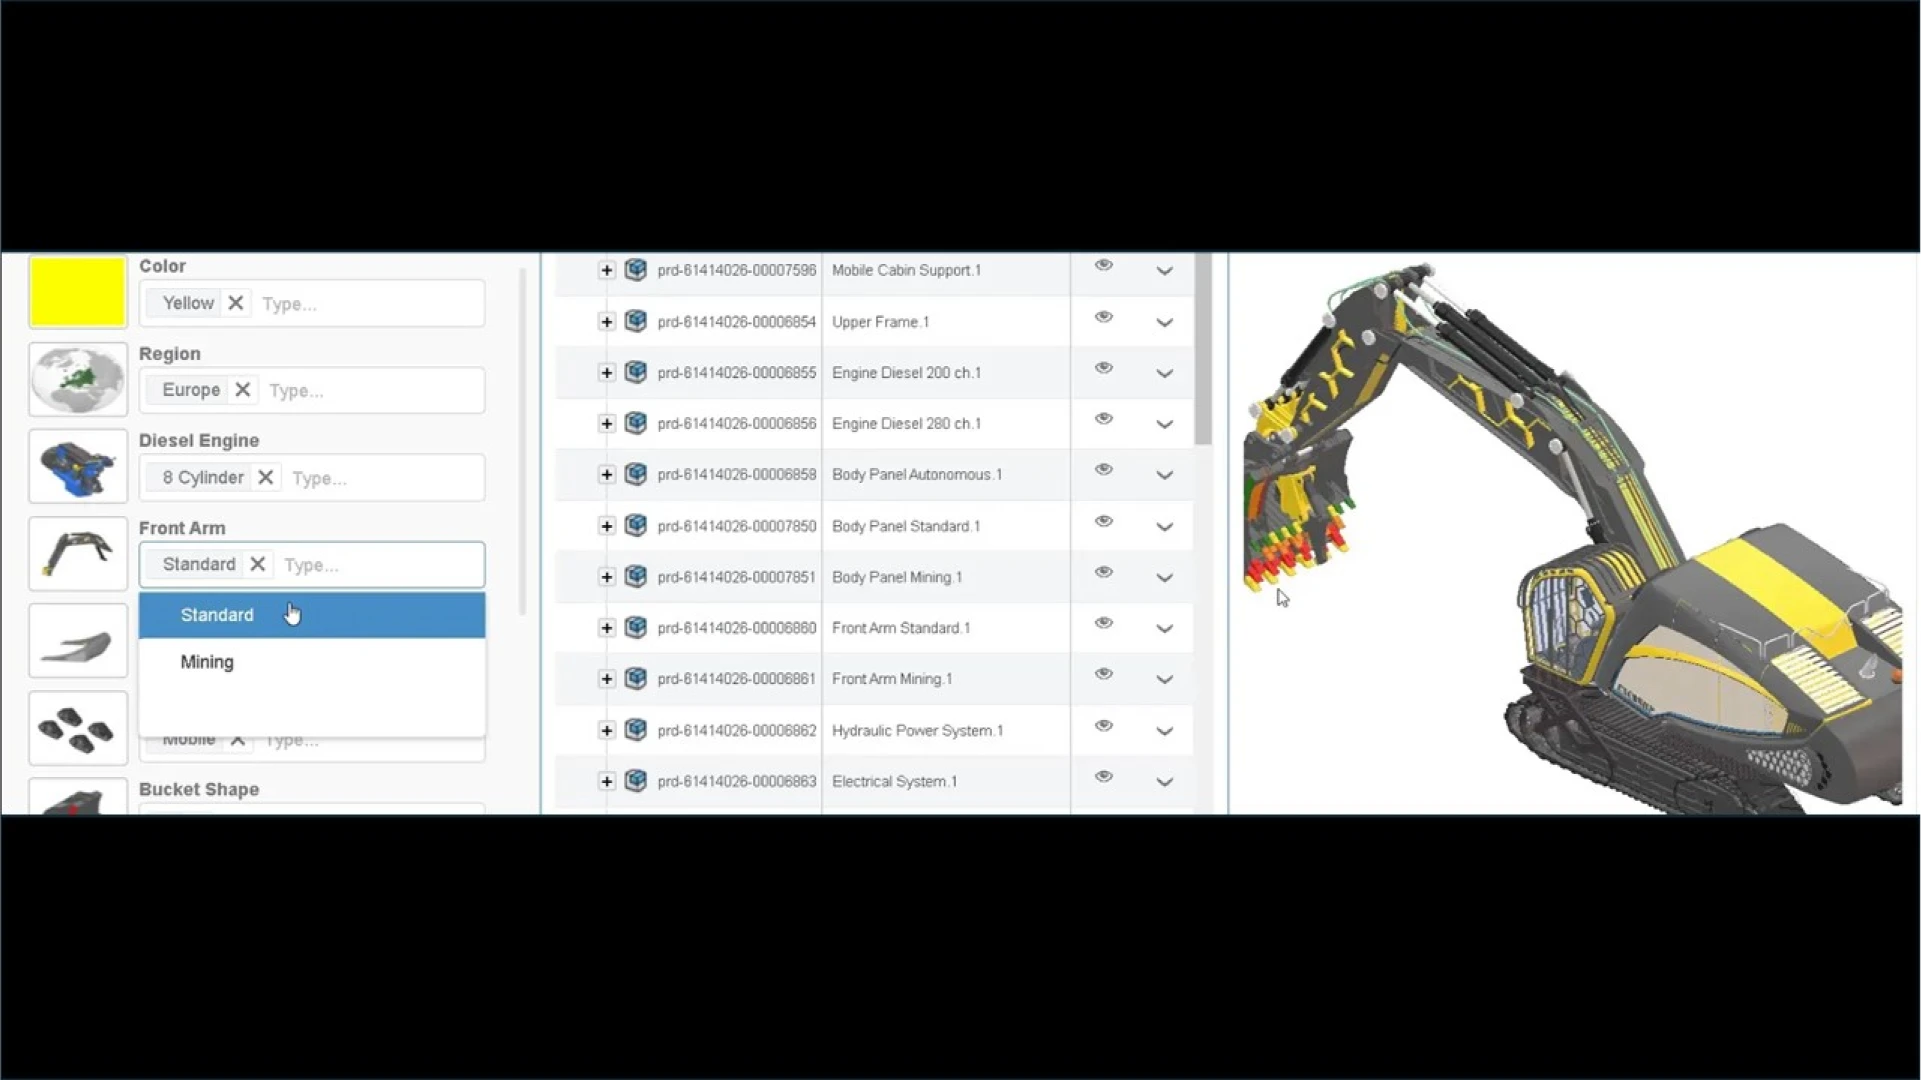1921x1080 pixels.
Task: Remove the Europe region tag
Action: click(x=242, y=390)
